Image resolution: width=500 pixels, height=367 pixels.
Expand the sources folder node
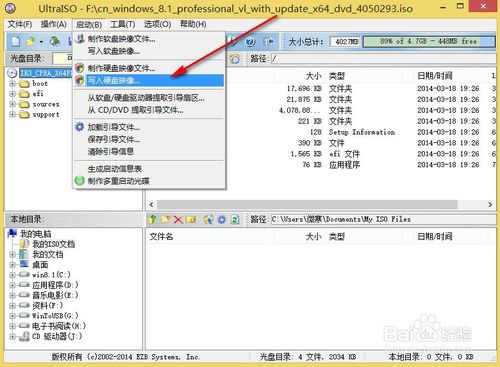pyautogui.click(x=12, y=104)
